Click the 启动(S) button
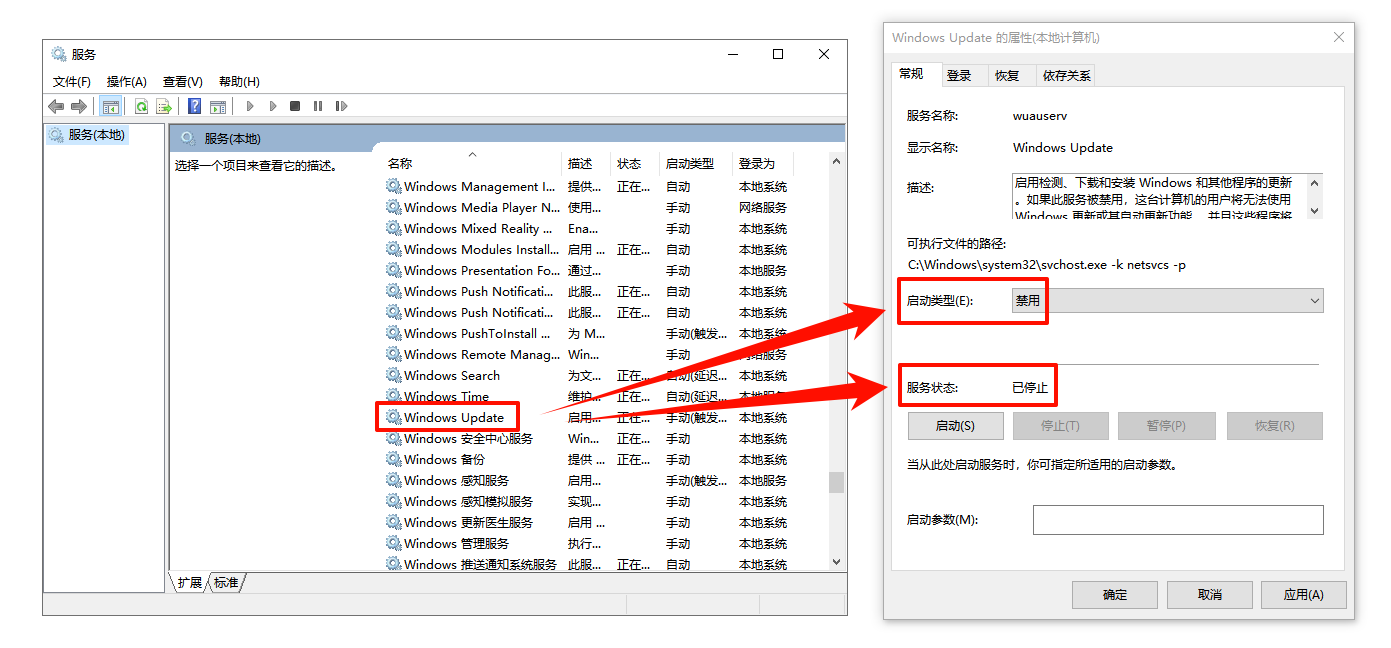Screen dimensions: 1391x648 tap(955, 426)
